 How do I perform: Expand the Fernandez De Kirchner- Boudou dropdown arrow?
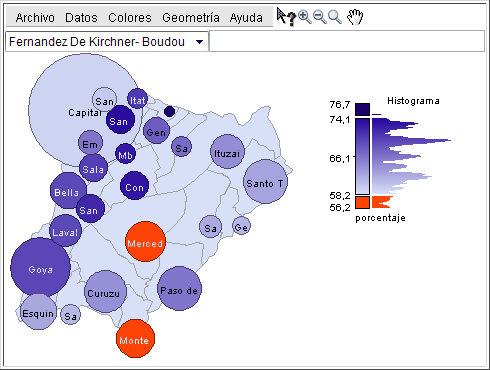[x=199, y=42]
